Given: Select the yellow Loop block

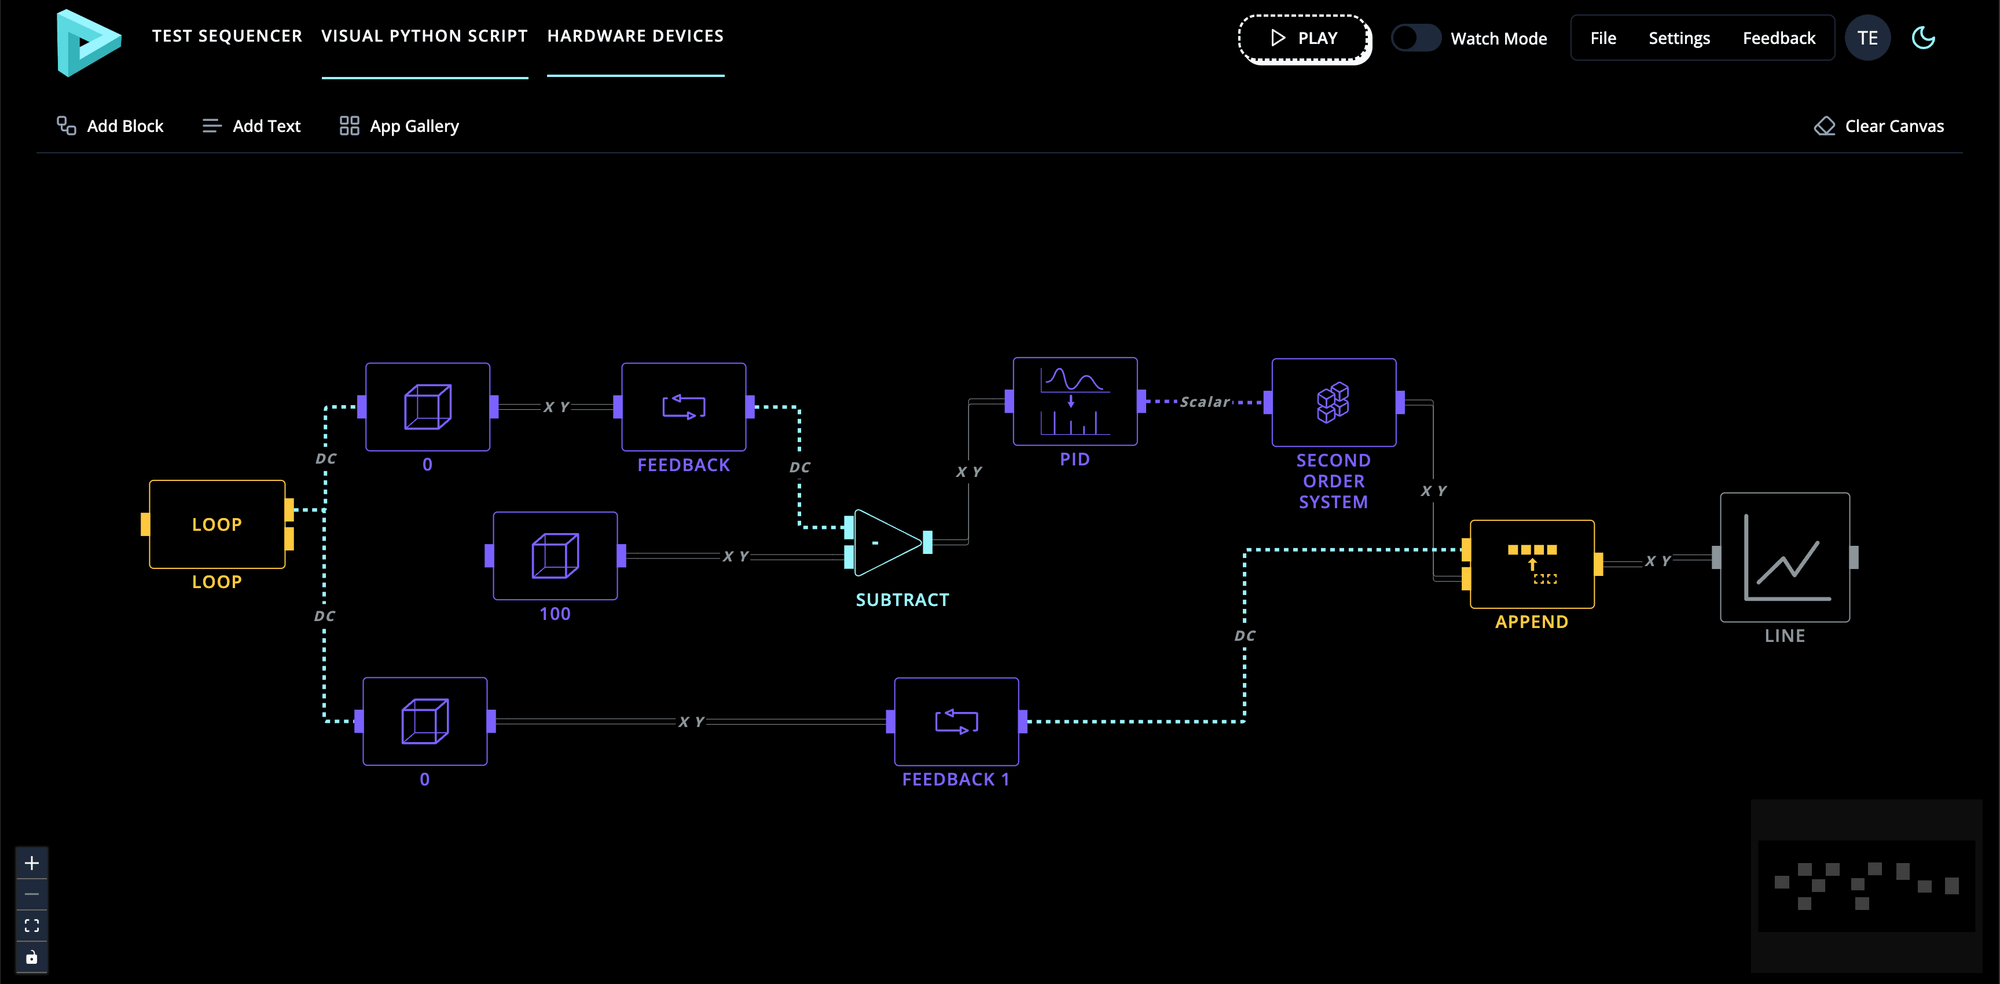Looking at the screenshot, I should tap(217, 524).
